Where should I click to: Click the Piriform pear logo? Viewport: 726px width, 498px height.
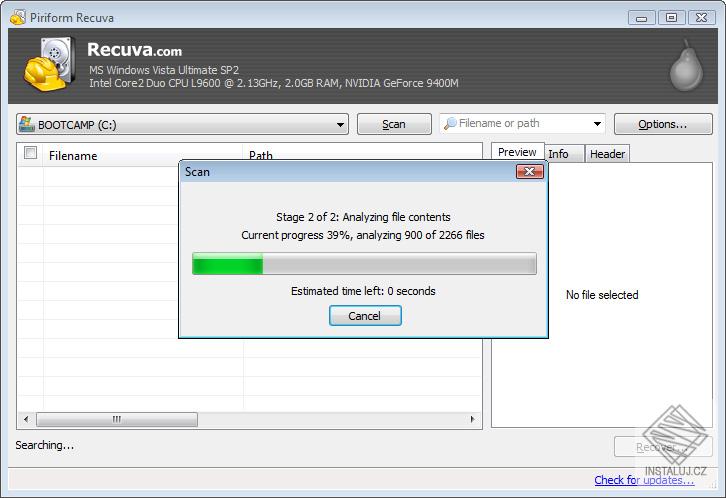point(686,66)
